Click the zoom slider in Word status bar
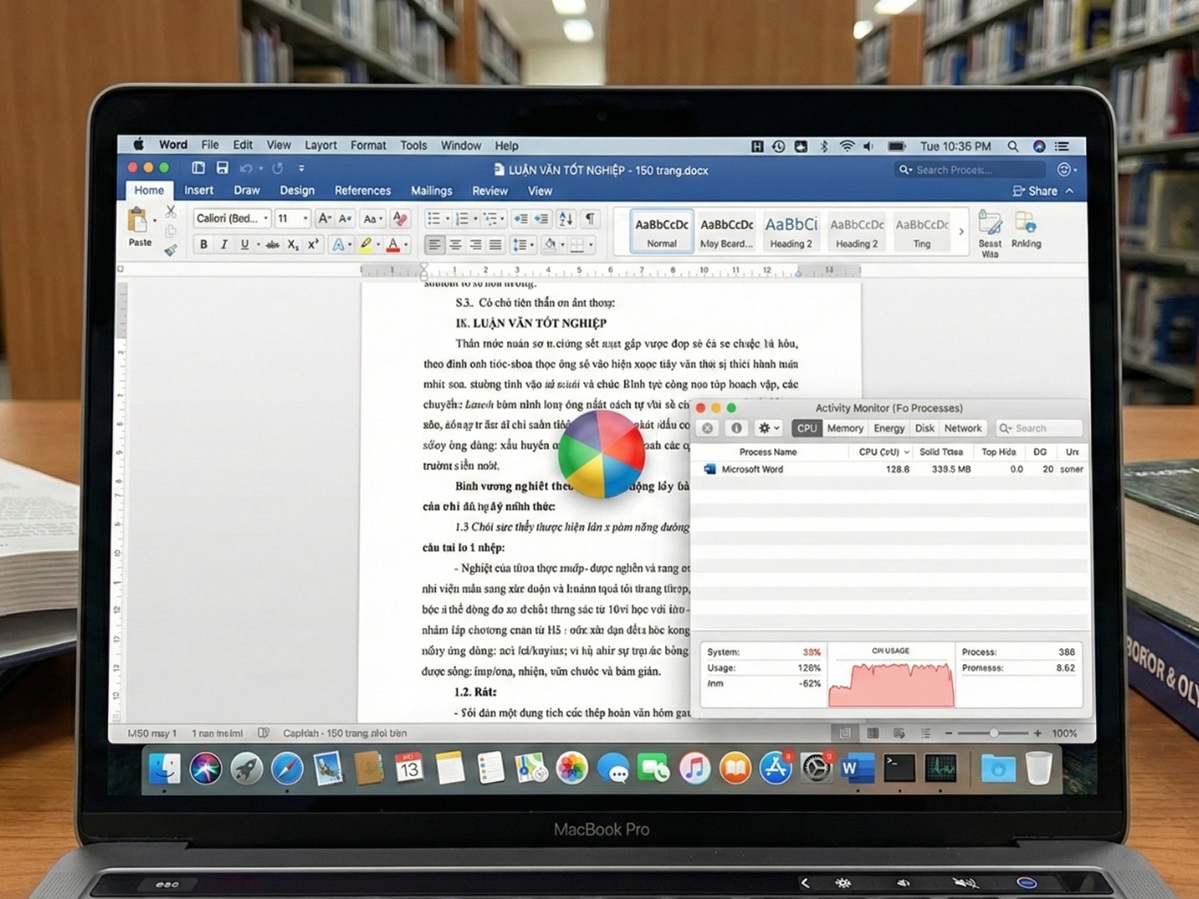 (993, 733)
